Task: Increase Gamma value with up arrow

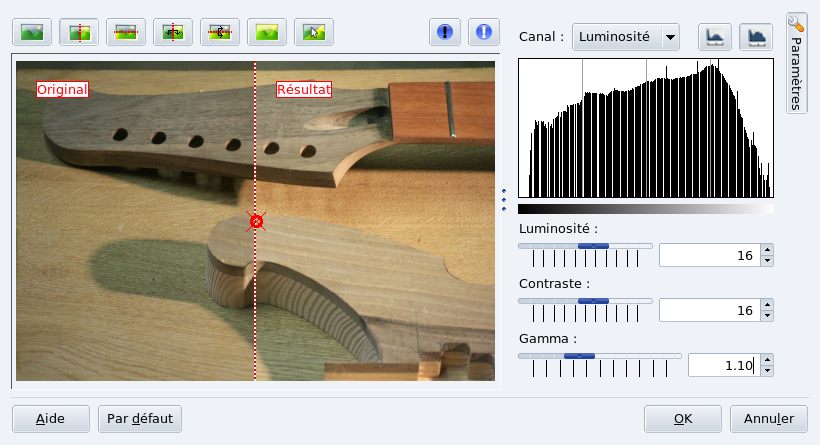Action: [767, 360]
